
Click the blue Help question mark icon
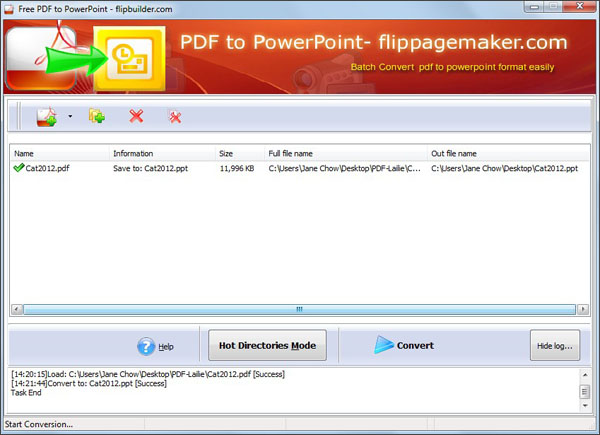[146, 346]
